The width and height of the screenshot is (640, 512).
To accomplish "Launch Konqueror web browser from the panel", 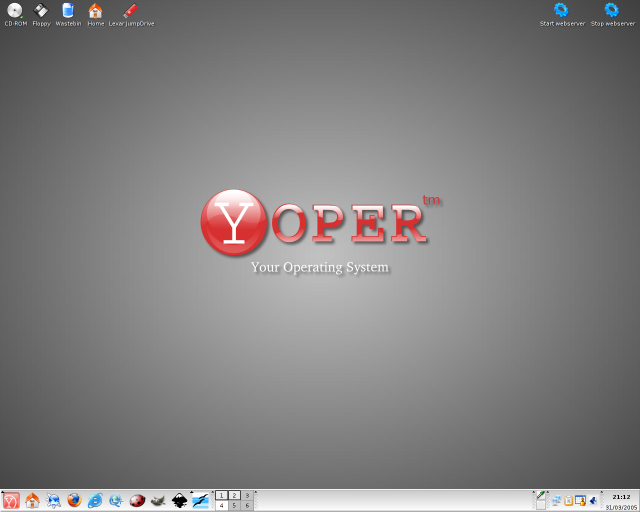I will tap(53, 501).
